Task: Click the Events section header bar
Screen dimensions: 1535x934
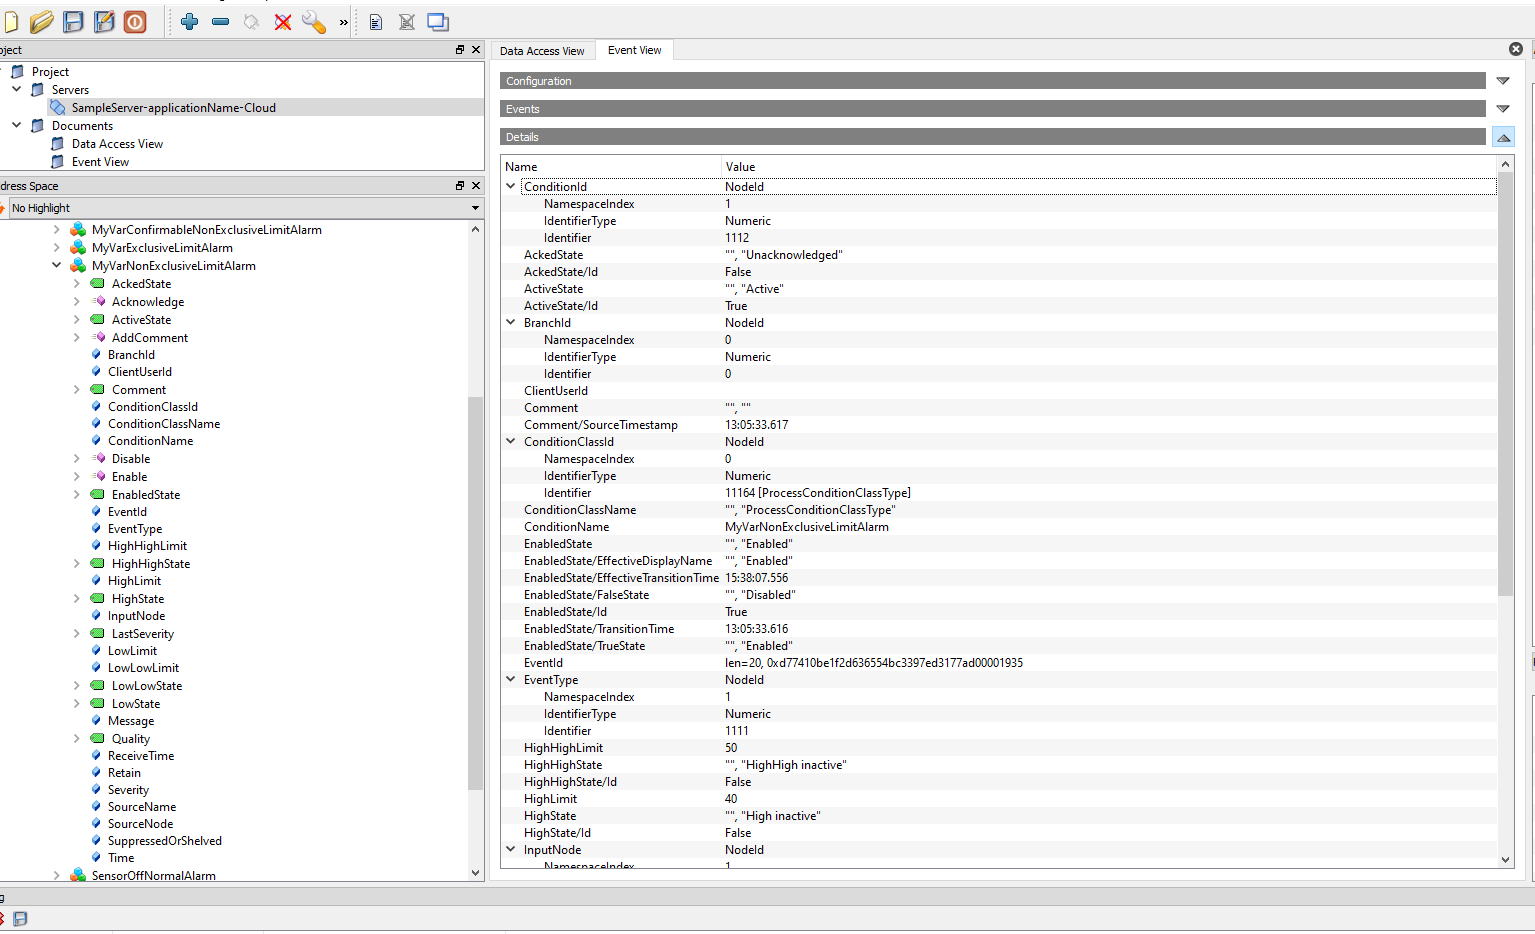Action: click(x=993, y=109)
